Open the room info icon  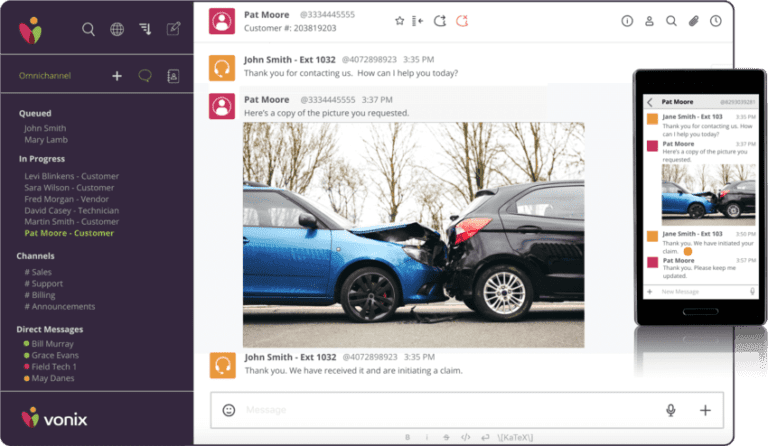point(627,20)
